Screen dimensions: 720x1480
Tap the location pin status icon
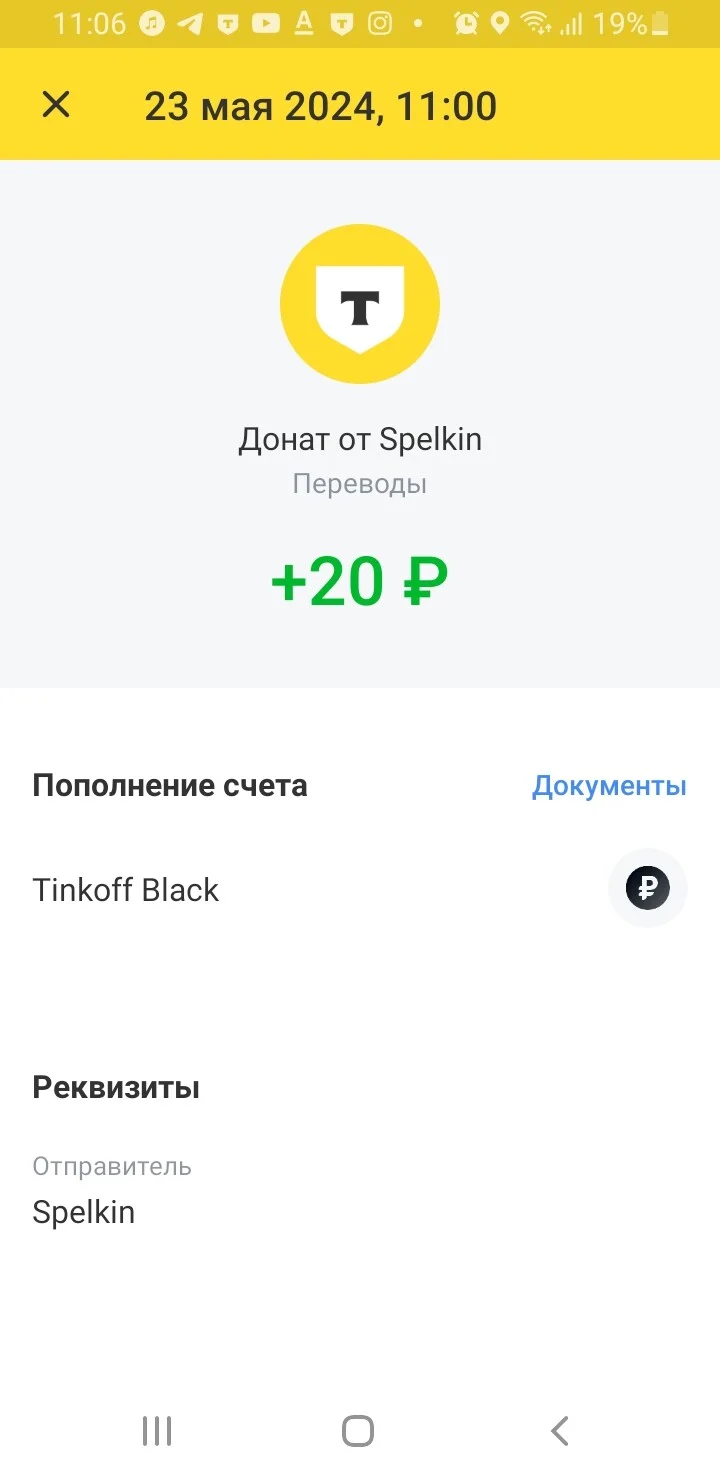[x=501, y=23]
